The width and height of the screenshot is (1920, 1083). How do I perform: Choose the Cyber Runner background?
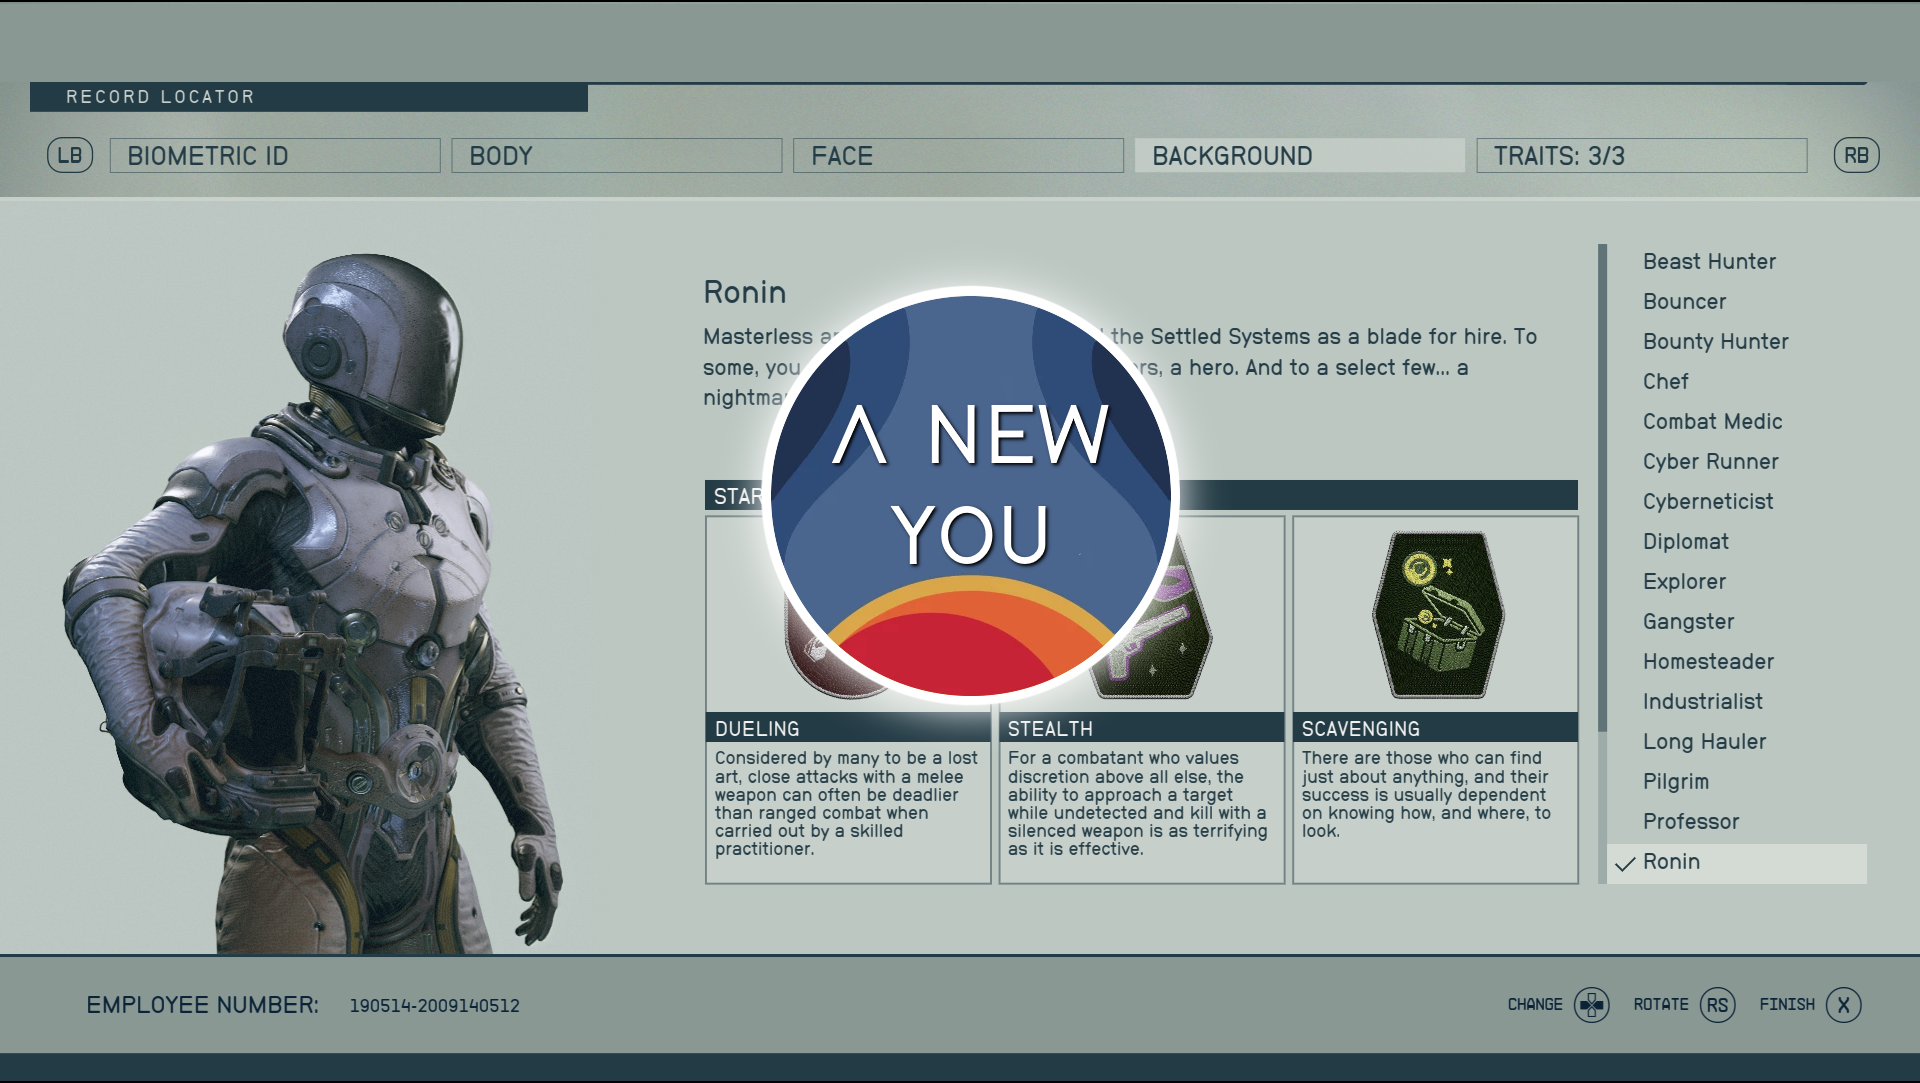(1710, 462)
